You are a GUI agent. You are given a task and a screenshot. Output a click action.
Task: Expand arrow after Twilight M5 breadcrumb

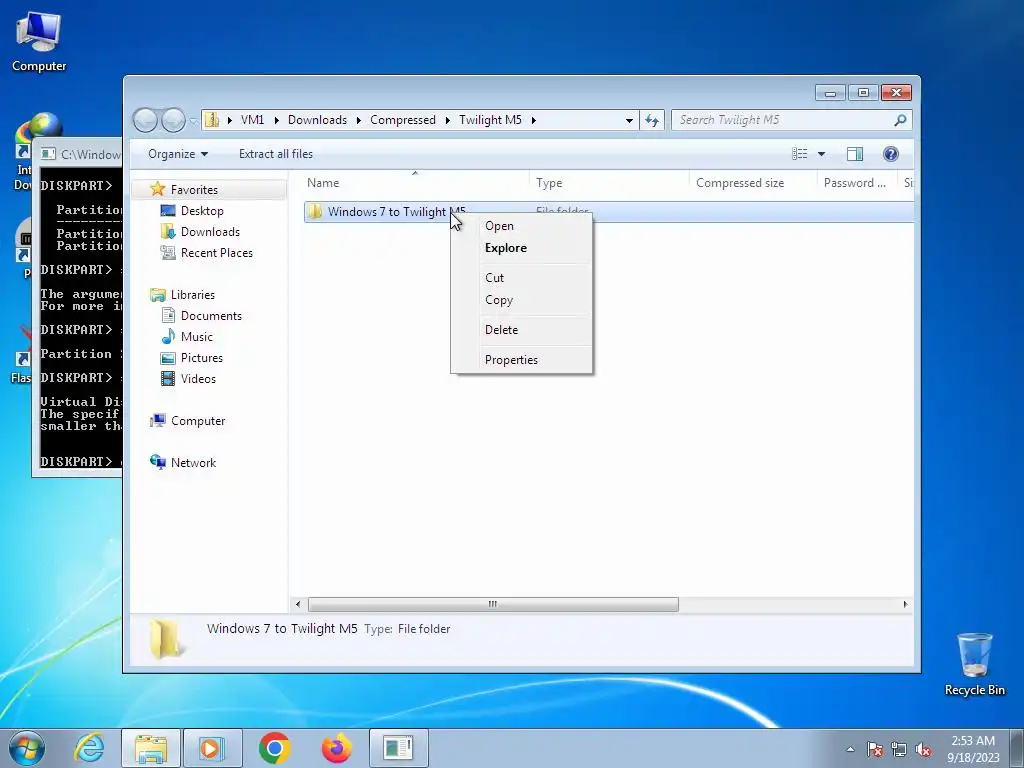point(534,120)
